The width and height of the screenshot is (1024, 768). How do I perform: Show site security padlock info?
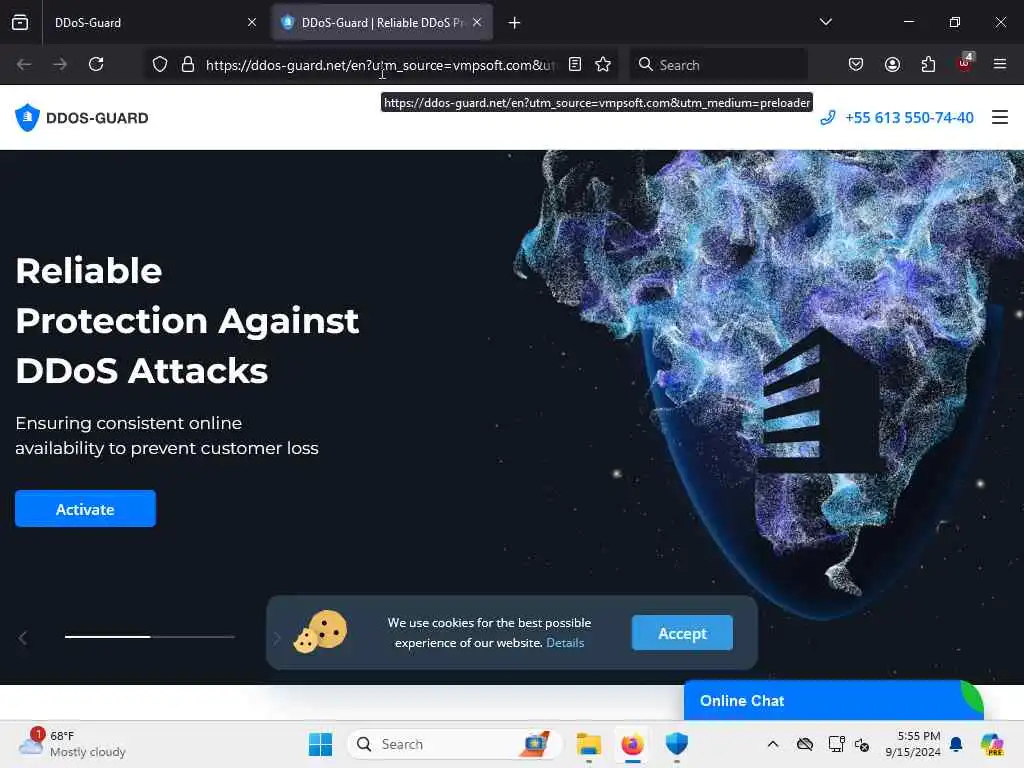point(188,65)
